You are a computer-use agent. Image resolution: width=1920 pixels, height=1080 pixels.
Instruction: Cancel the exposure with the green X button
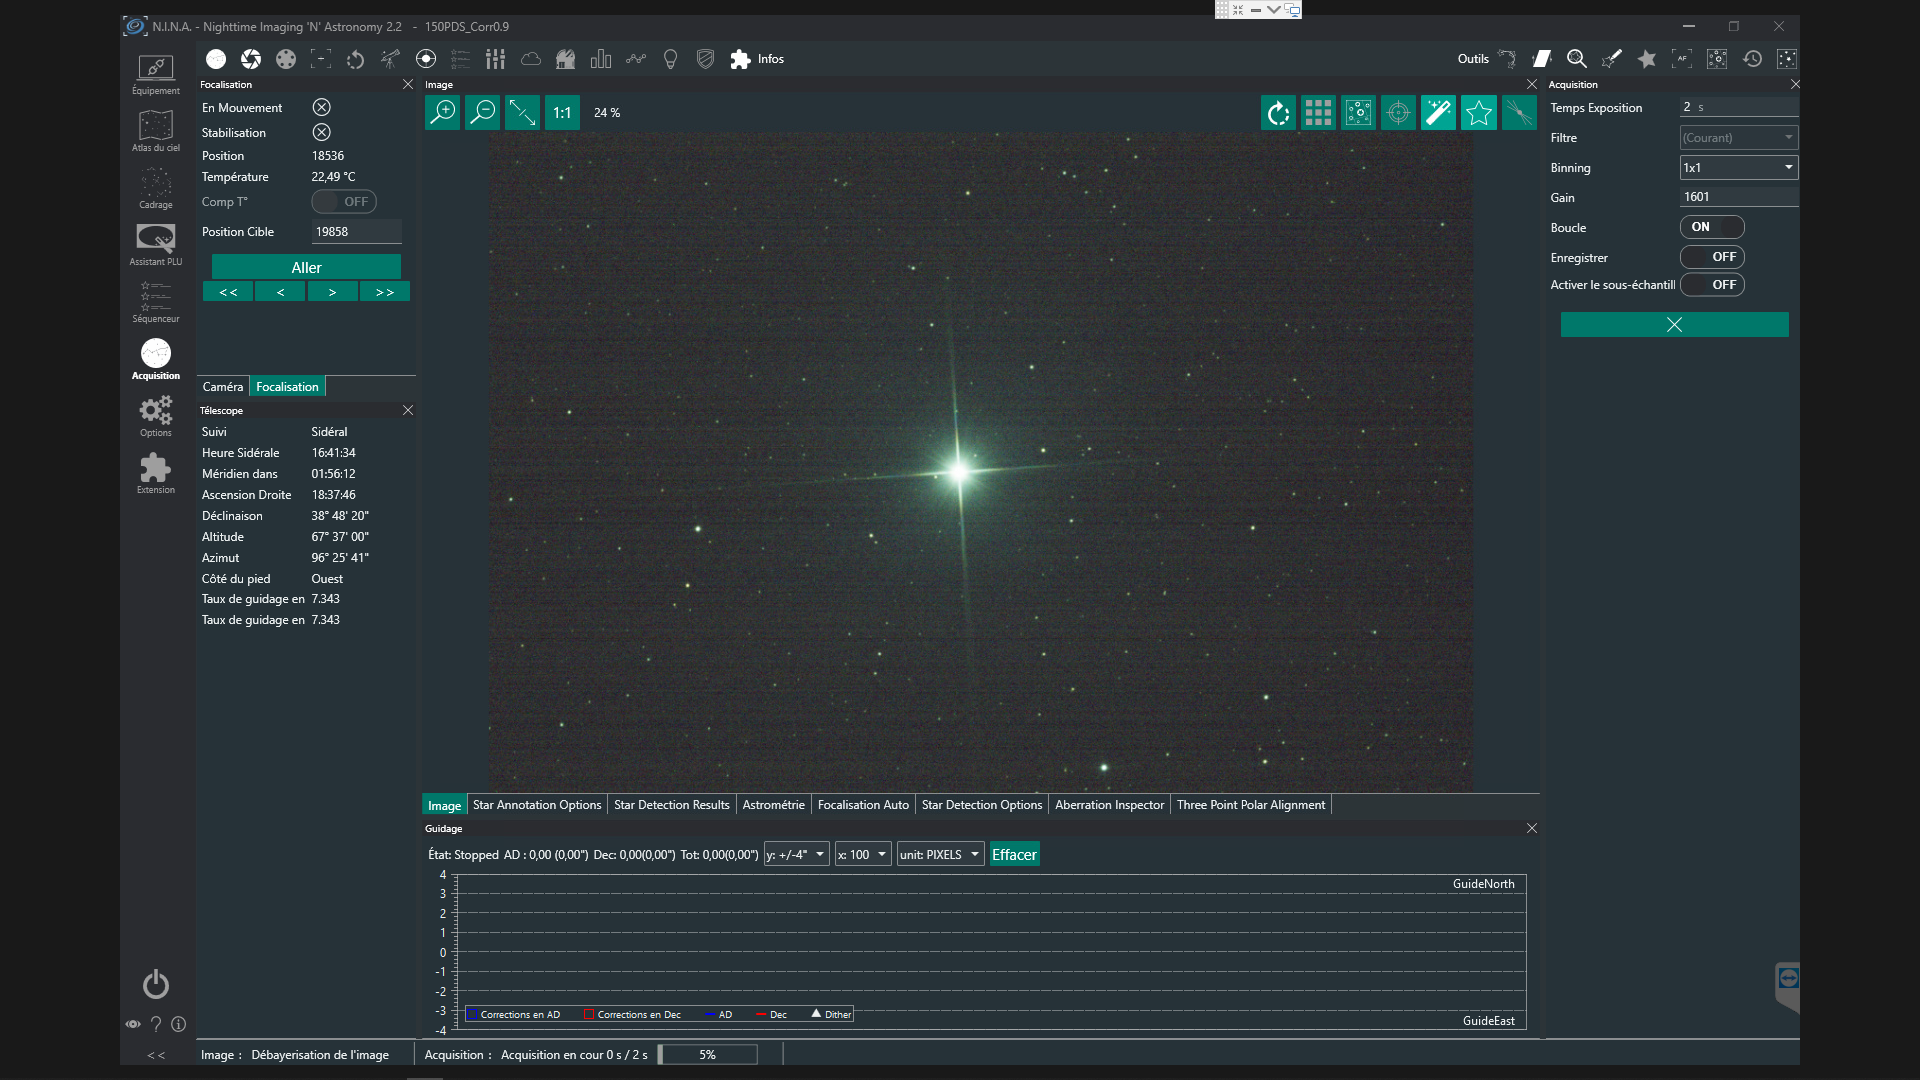[1675, 325]
